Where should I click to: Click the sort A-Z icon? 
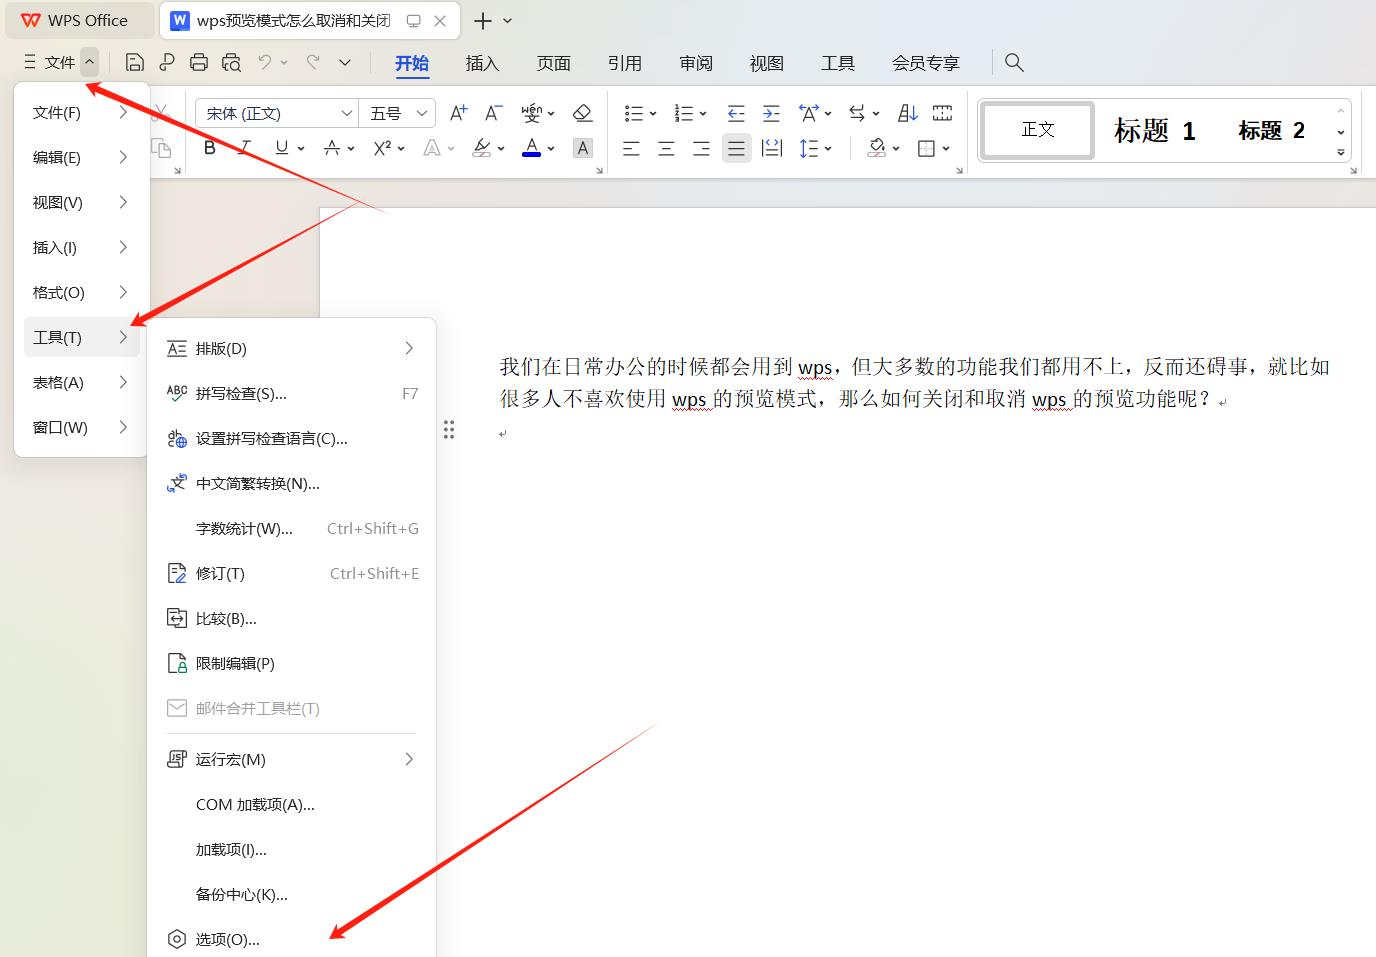(x=908, y=113)
